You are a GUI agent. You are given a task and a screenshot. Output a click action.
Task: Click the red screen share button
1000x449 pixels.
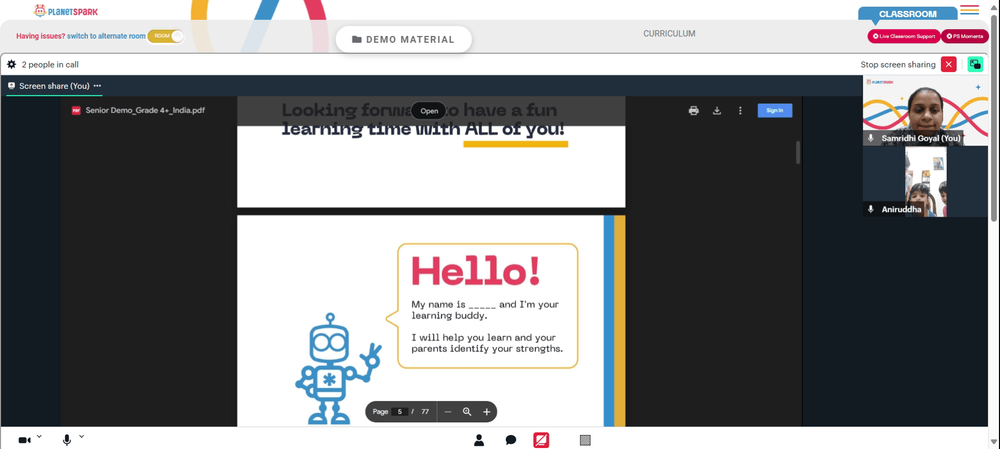pos(541,440)
